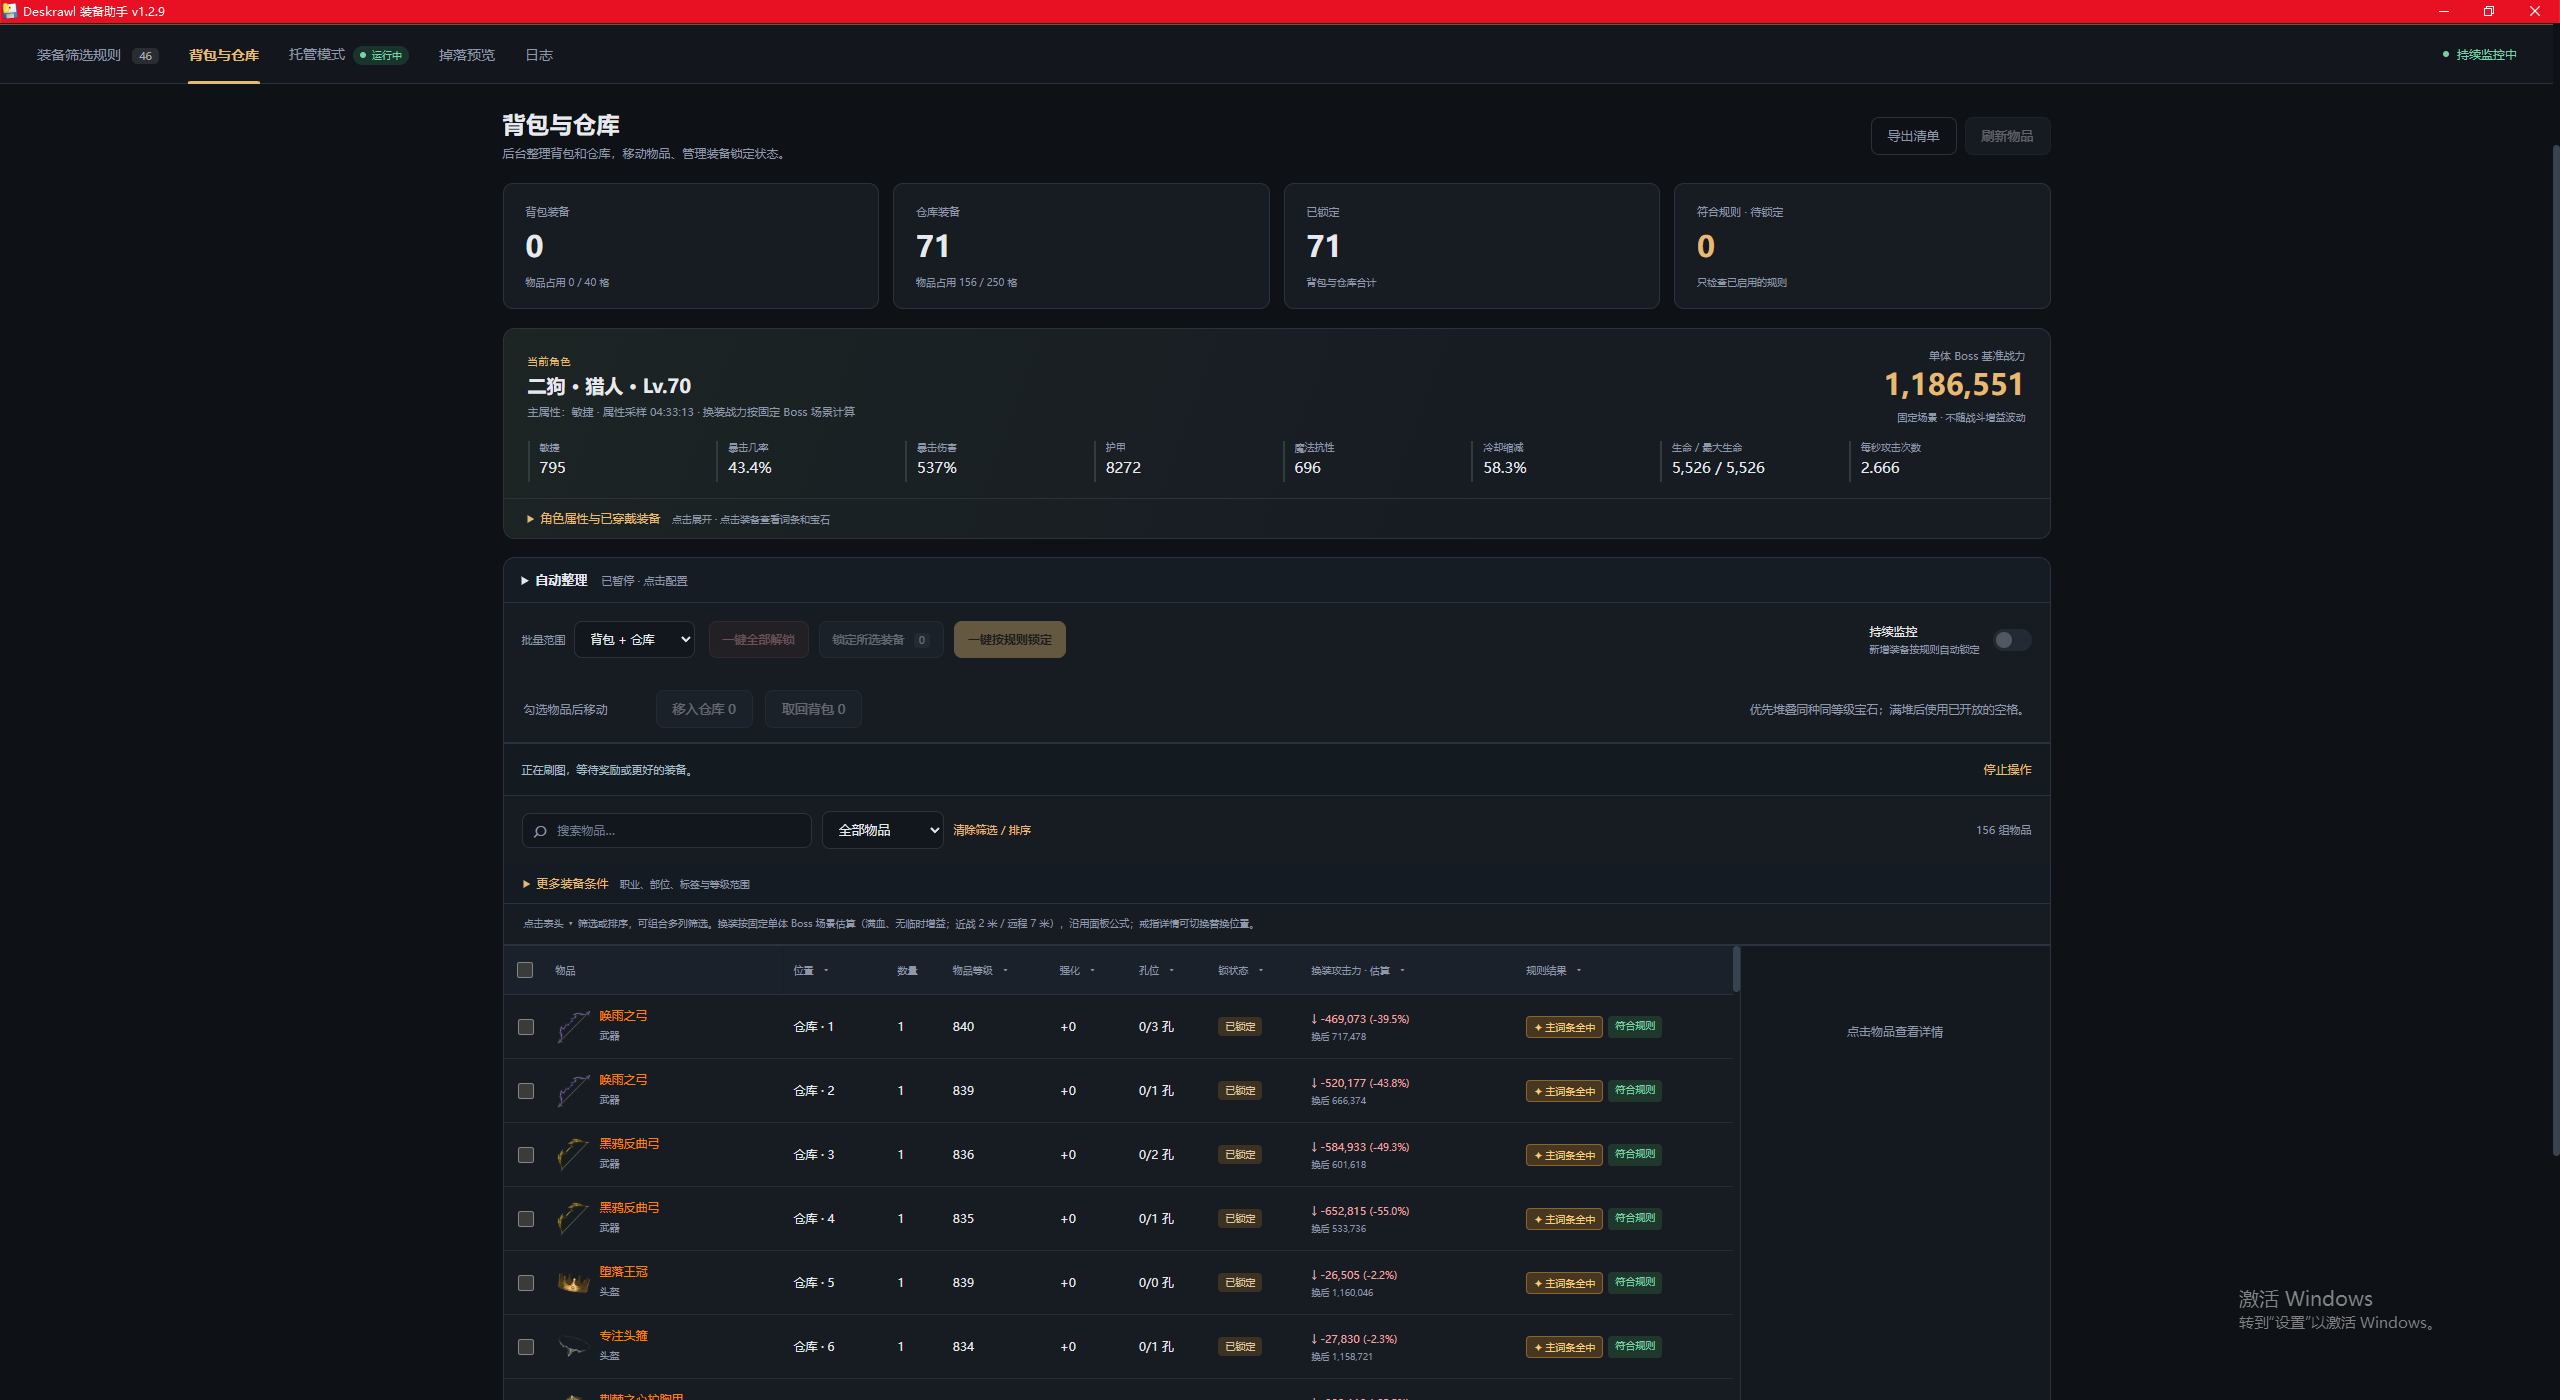Click the bow icon in the 仓库·1 row
This screenshot has width=2560, height=1400.
573,1027
